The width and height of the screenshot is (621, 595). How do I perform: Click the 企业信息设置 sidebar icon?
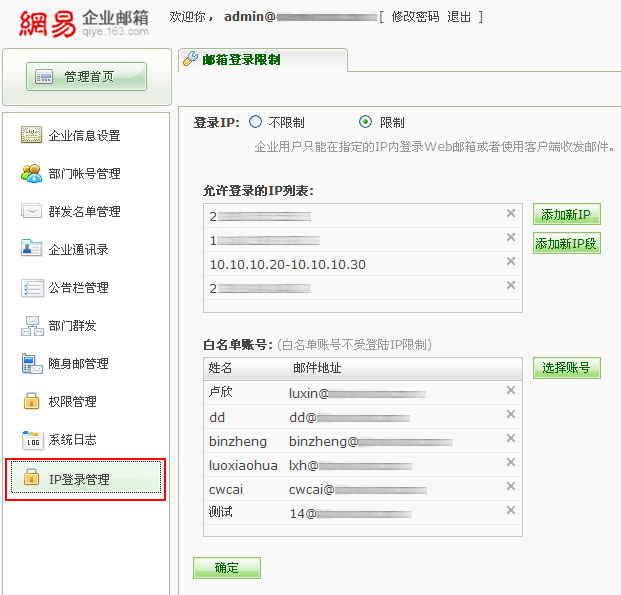coord(31,136)
